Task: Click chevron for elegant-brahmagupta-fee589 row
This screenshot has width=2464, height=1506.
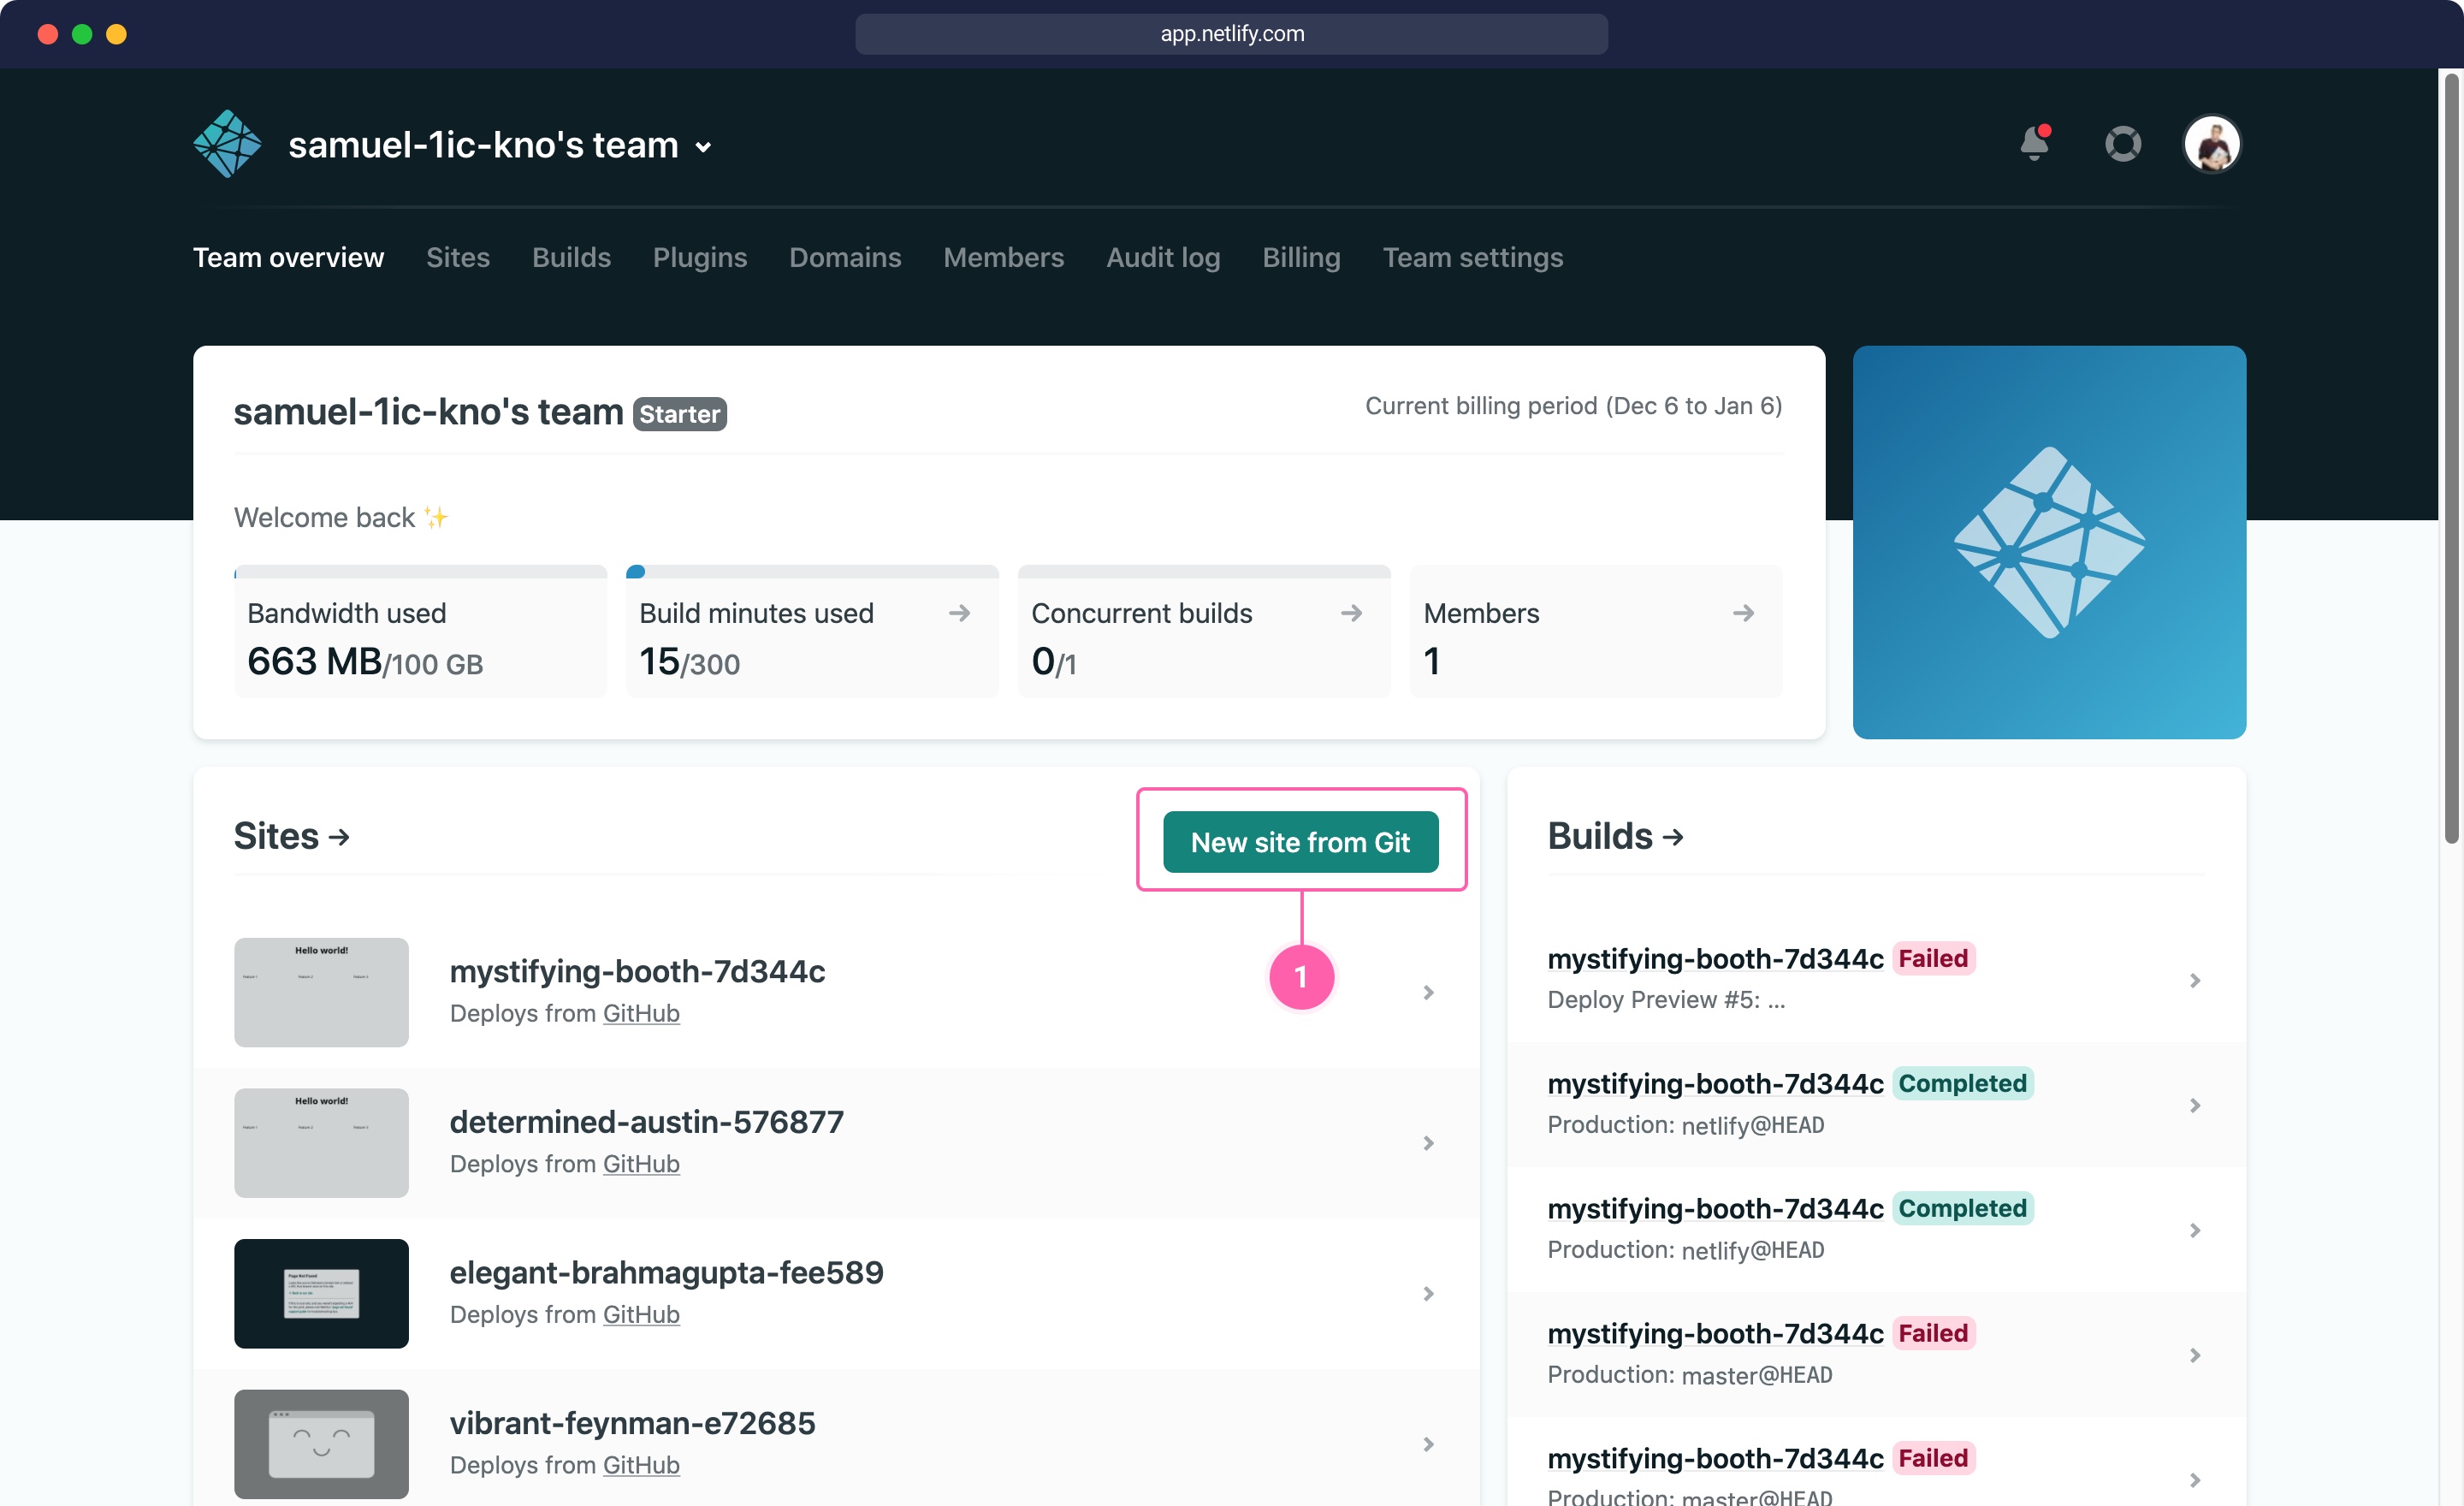Action: coord(1428,1293)
